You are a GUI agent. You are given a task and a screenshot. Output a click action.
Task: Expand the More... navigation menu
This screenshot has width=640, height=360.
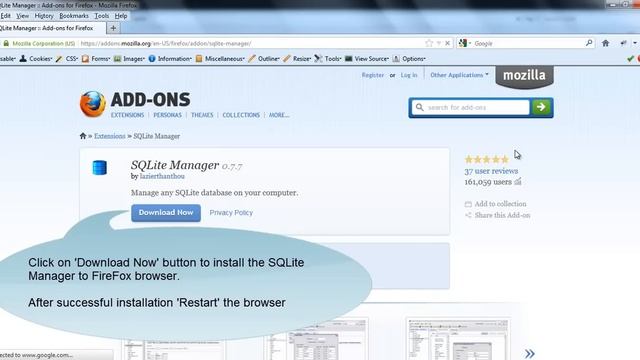click(x=279, y=115)
